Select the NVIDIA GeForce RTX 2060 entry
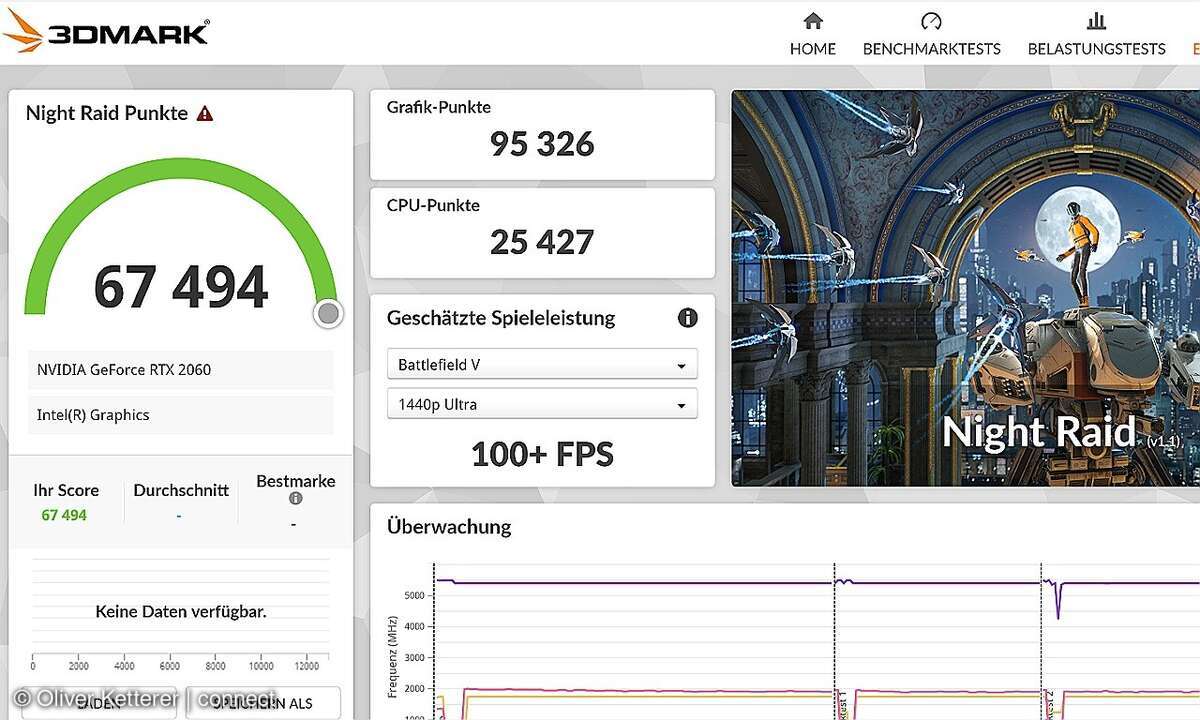This screenshot has width=1200, height=720. [180, 369]
